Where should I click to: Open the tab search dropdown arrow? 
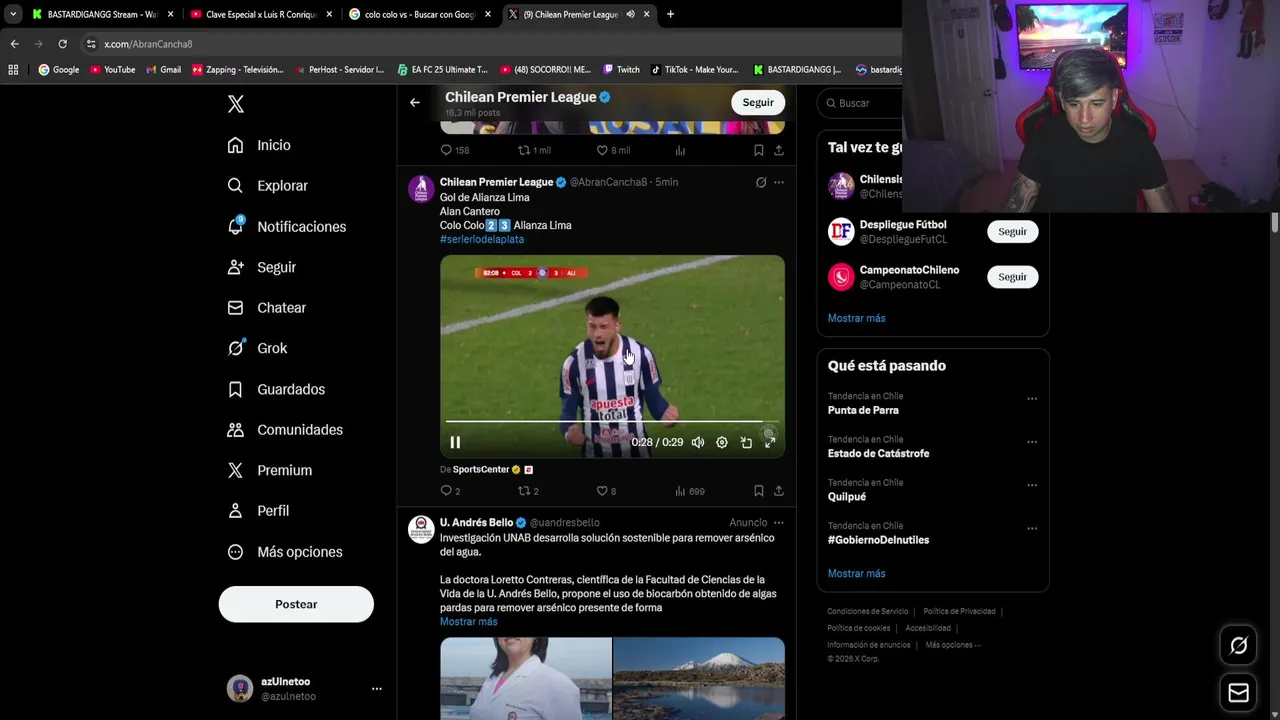click(x=13, y=14)
